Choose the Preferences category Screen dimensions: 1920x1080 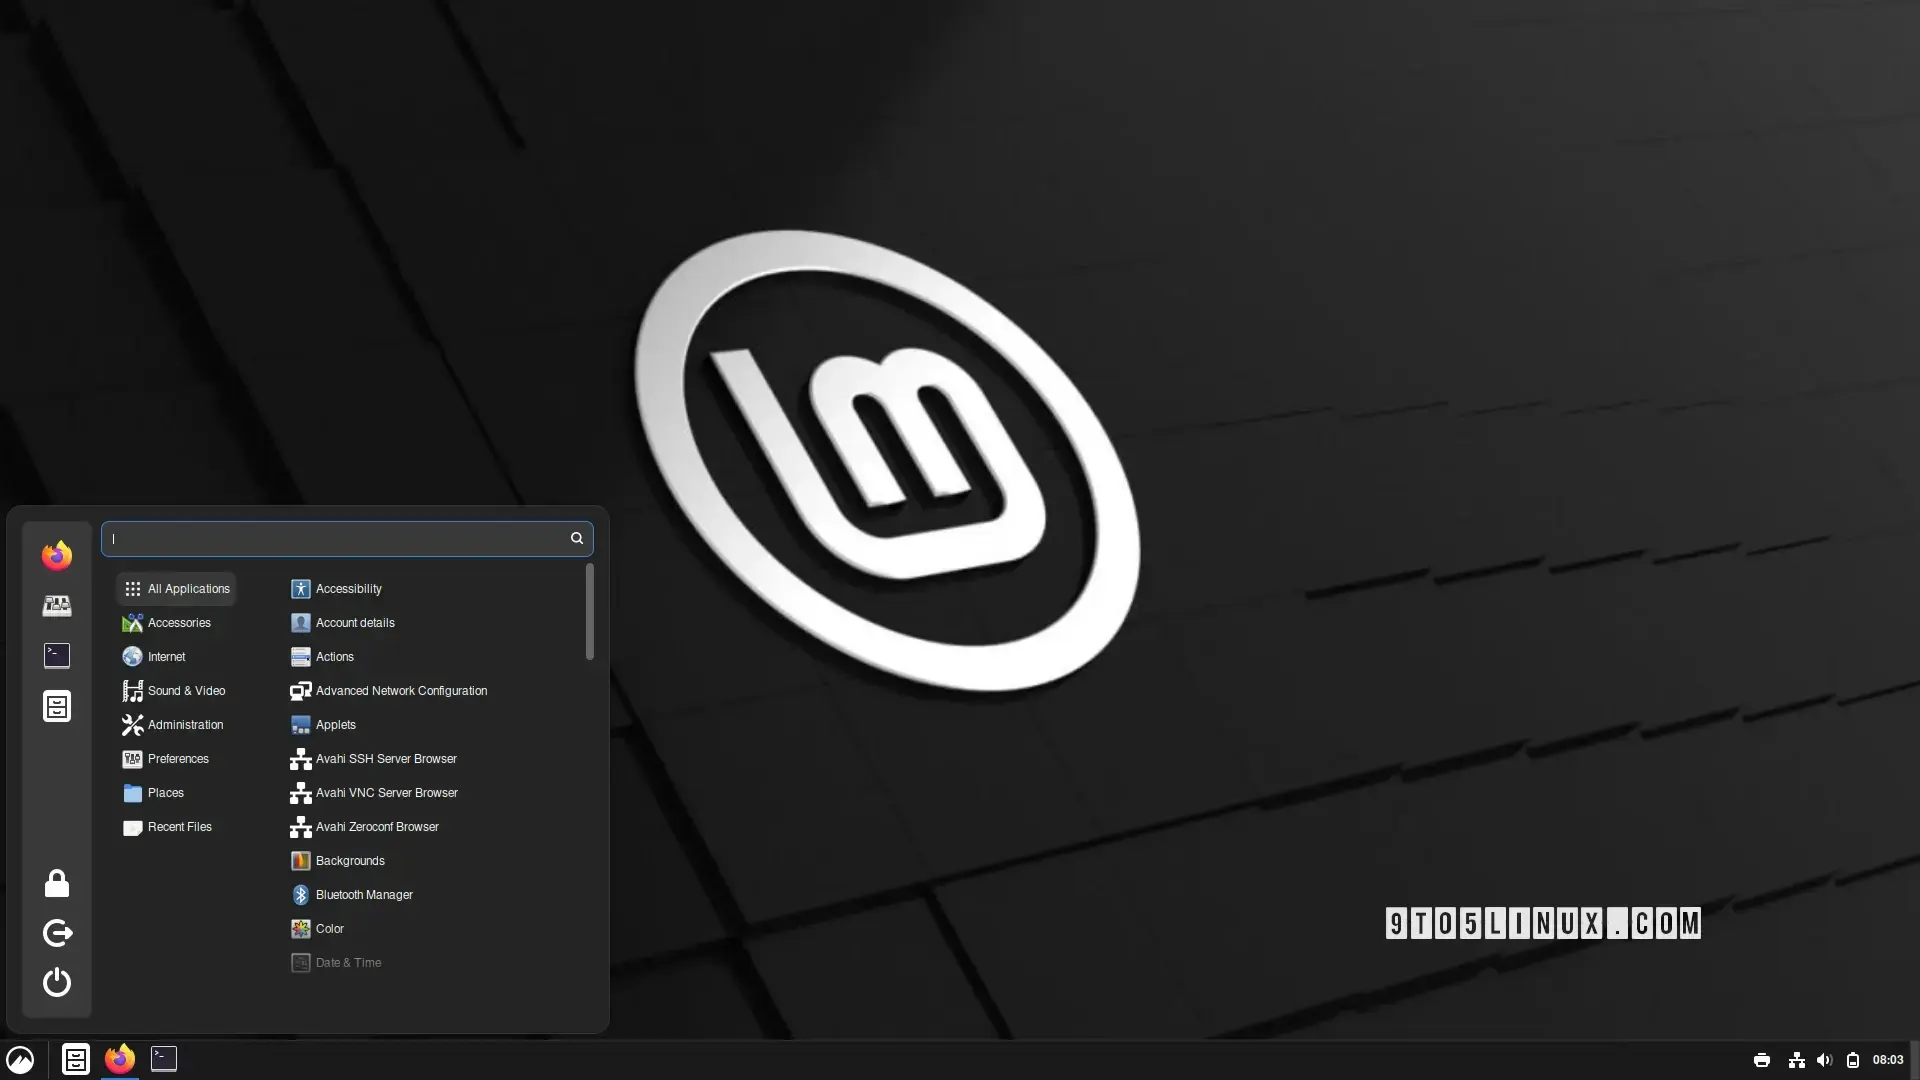coord(177,759)
